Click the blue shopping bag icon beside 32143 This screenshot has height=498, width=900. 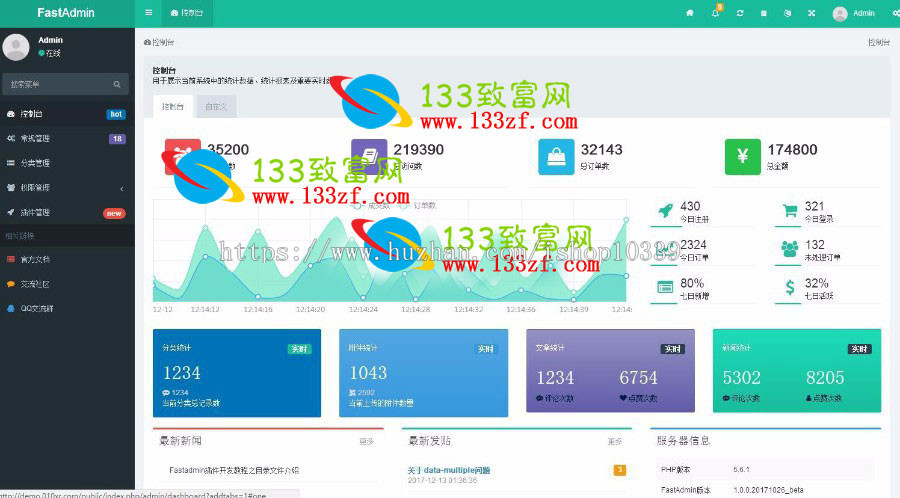coord(556,157)
